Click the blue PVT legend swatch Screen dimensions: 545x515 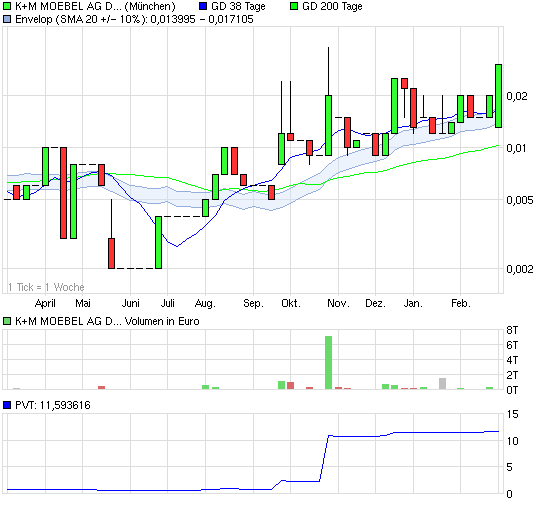[7, 405]
